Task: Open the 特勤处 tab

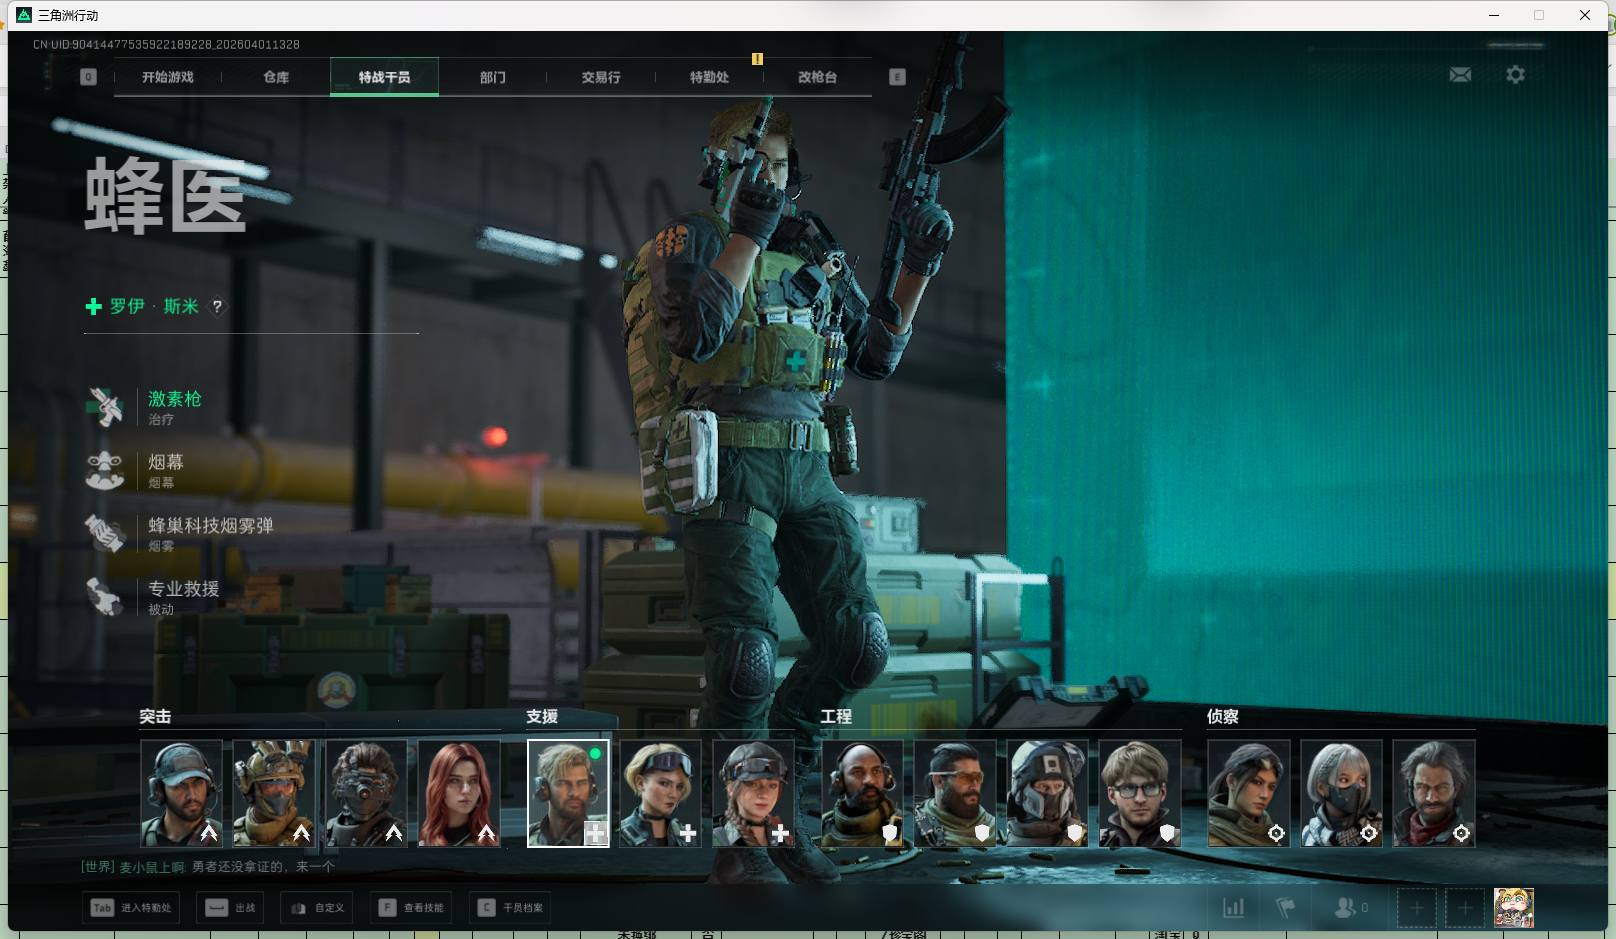Action: 709,77
